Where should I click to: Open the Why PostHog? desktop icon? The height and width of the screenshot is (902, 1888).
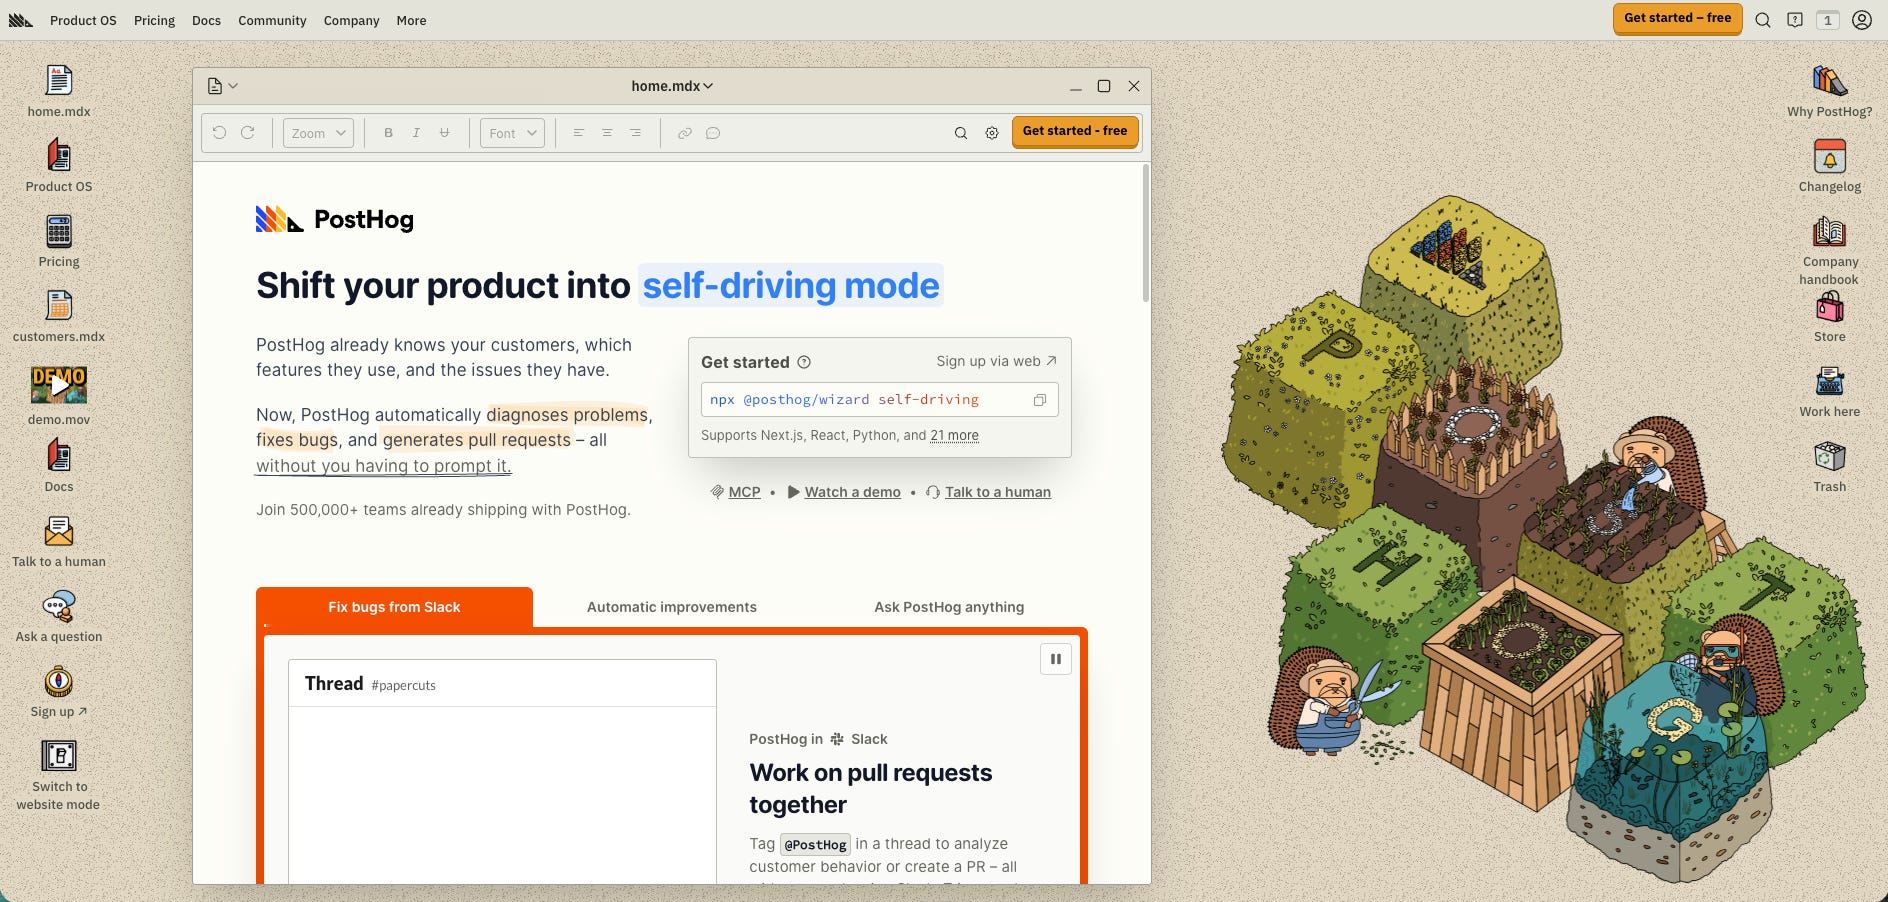1830,81
